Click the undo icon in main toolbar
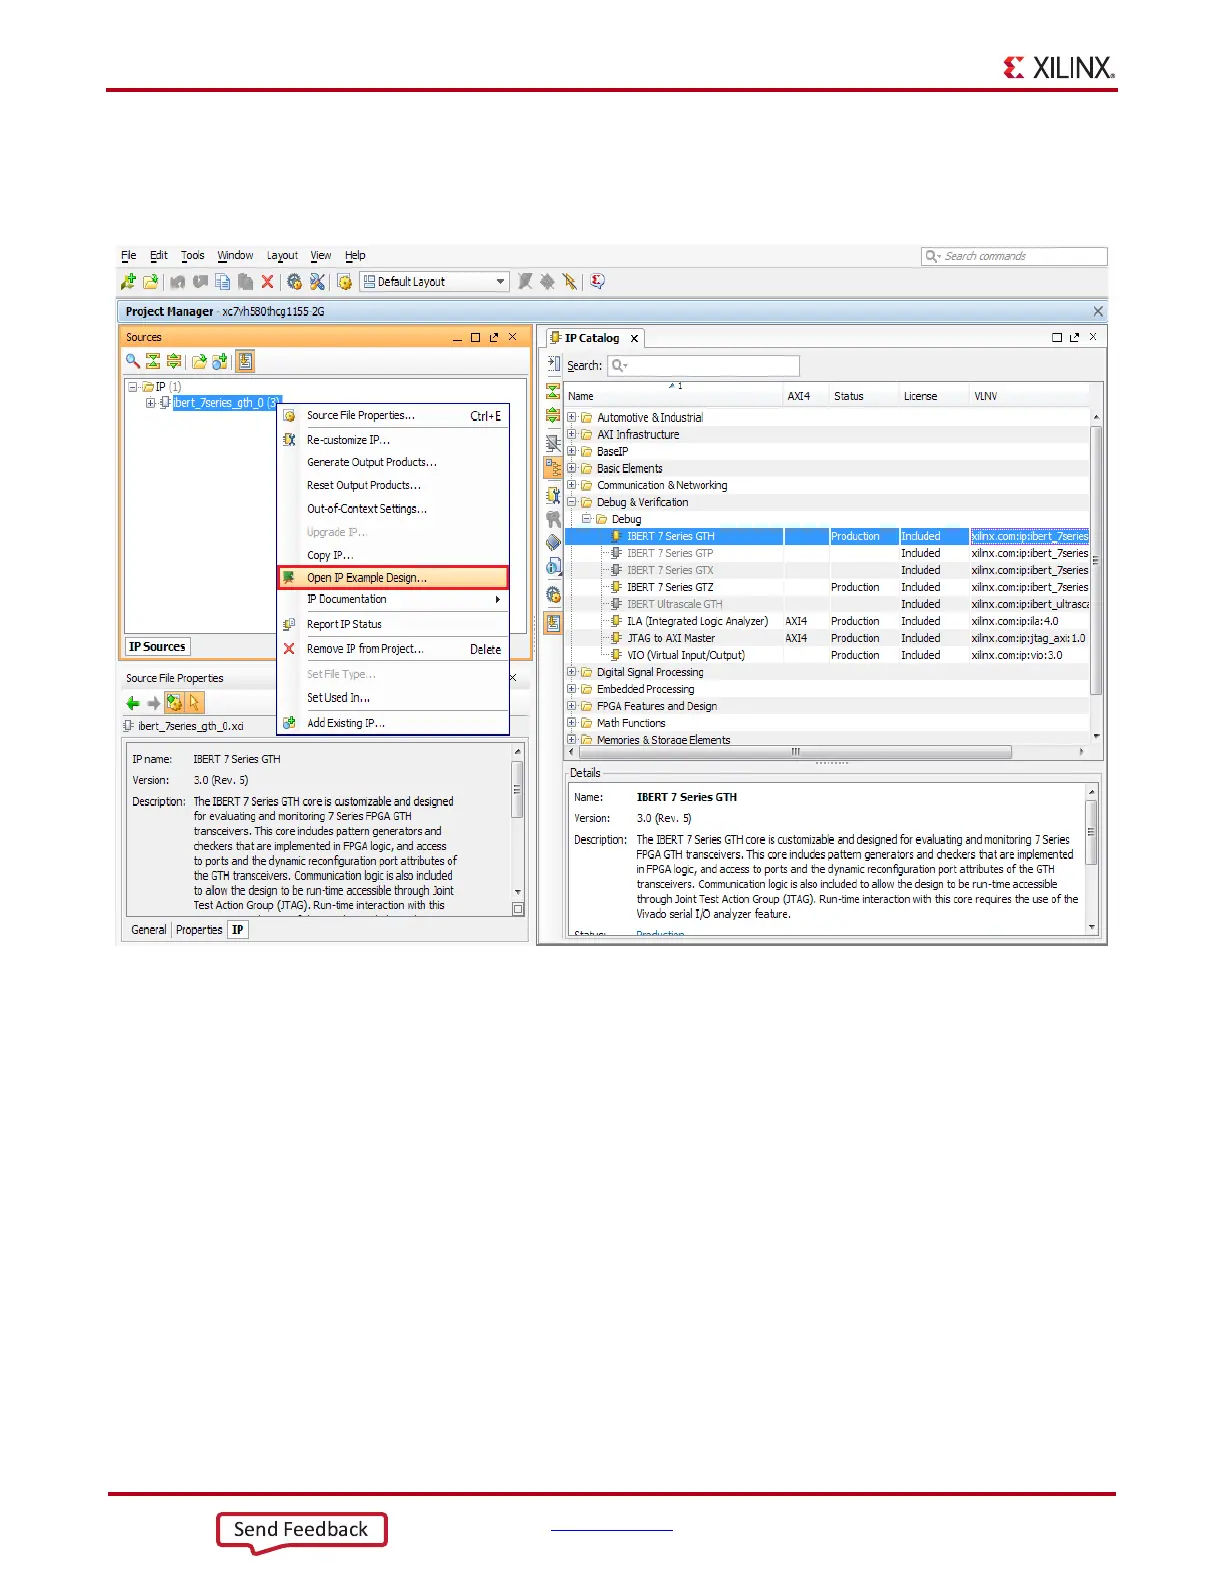Viewport: 1224px width, 1584px height. [x=177, y=282]
